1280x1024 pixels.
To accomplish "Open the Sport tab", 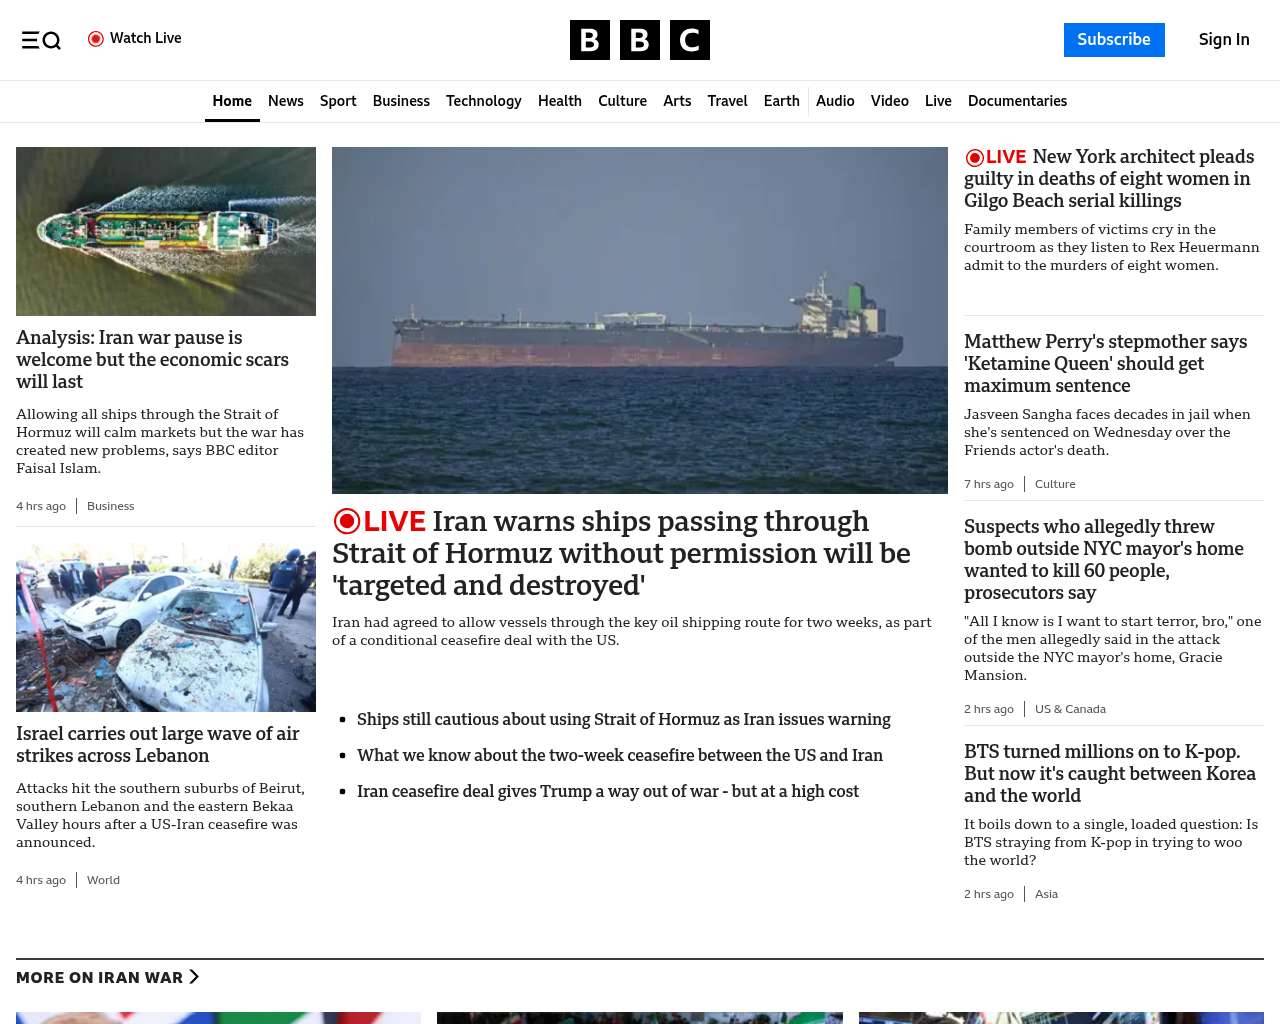I will click(x=338, y=101).
